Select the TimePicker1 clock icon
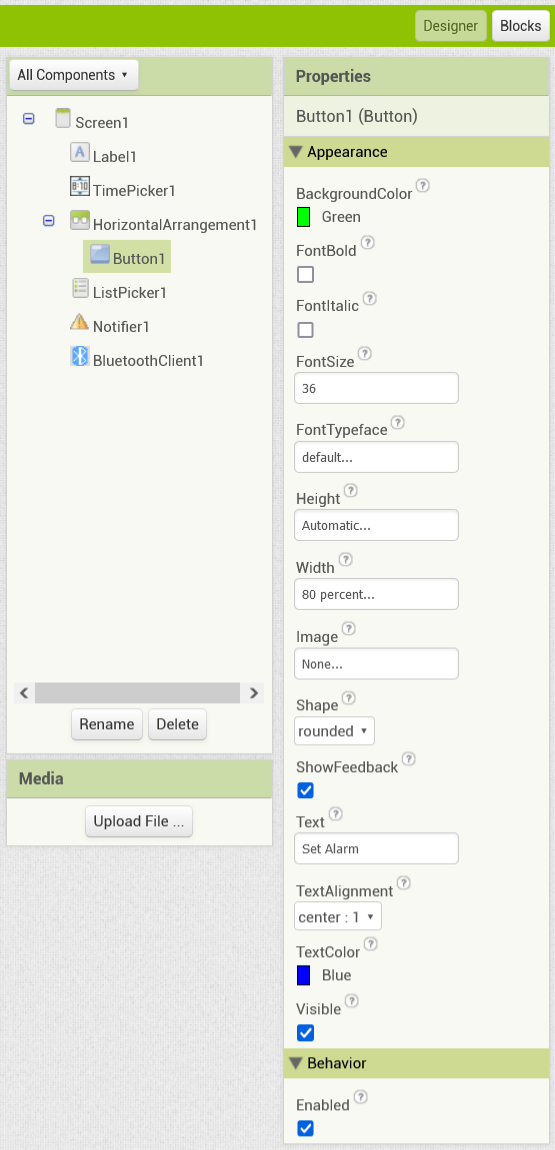The height and width of the screenshot is (1150, 555). (x=79, y=186)
